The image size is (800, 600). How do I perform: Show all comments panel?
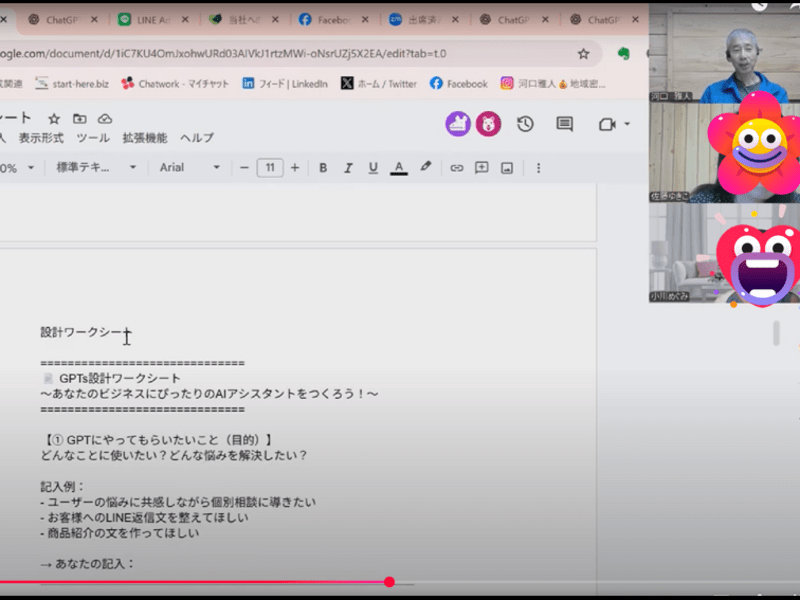[x=565, y=124]
